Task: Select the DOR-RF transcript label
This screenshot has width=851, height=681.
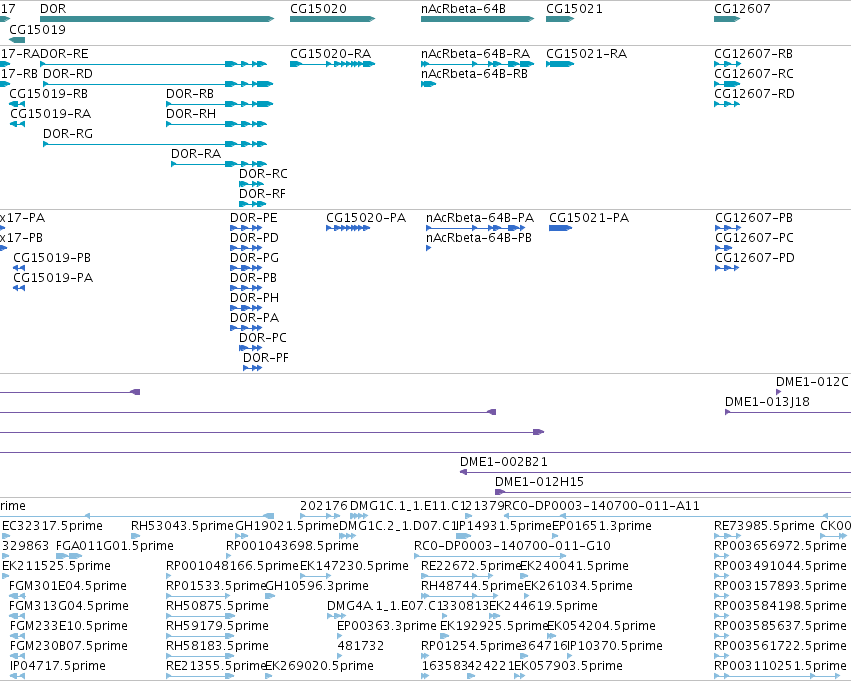Action: [x=262, y=194]
